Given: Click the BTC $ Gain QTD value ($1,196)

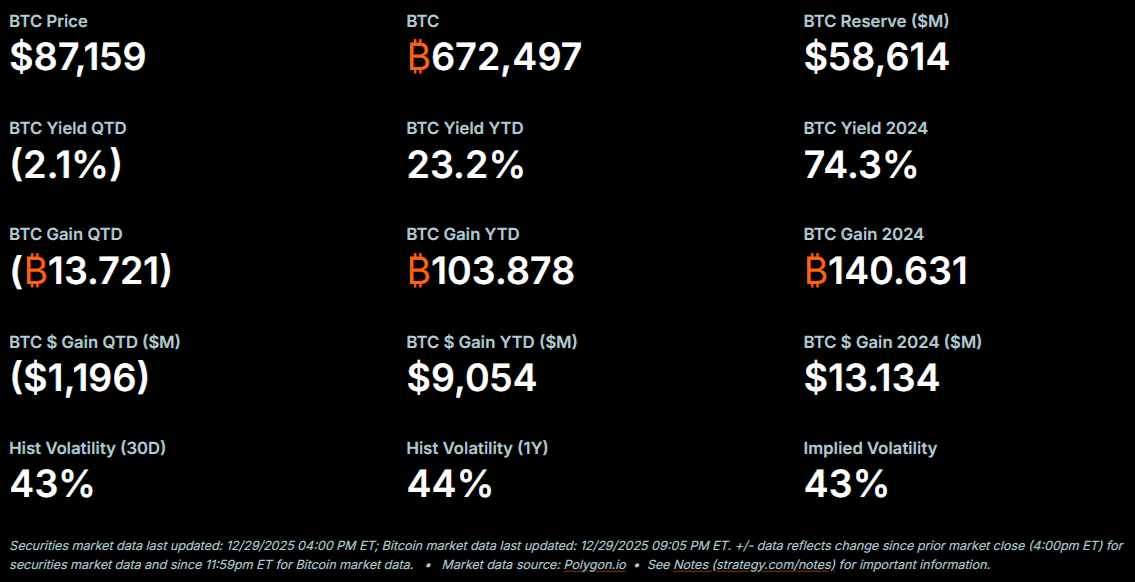Looking at the screenshot, I should pyautogui.click(x=80, y=377).
